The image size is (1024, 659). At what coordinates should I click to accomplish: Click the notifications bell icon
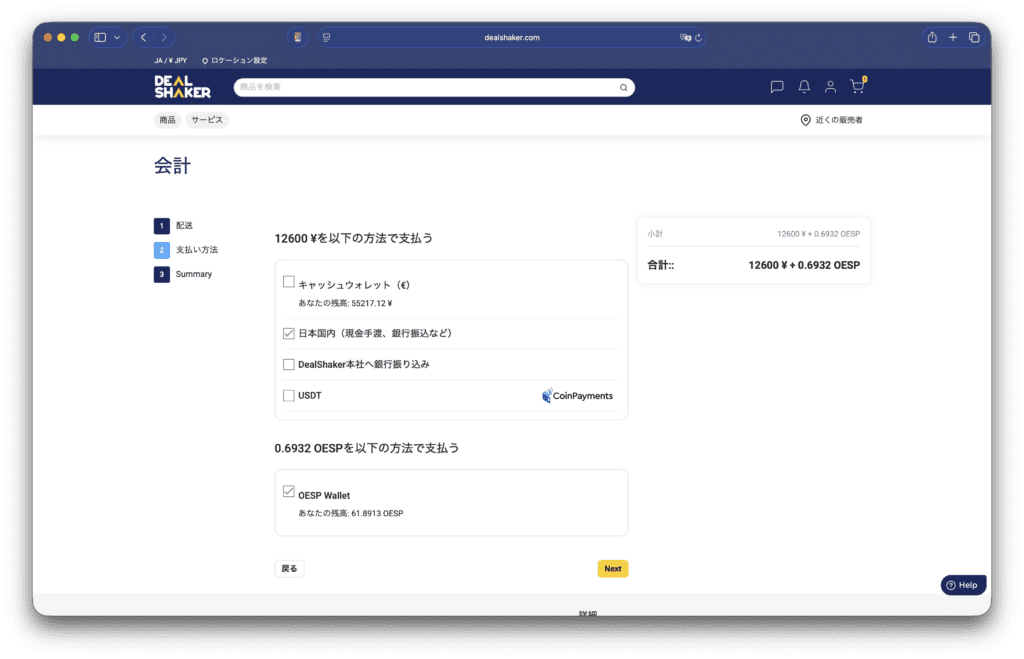[x=804, y=87]
